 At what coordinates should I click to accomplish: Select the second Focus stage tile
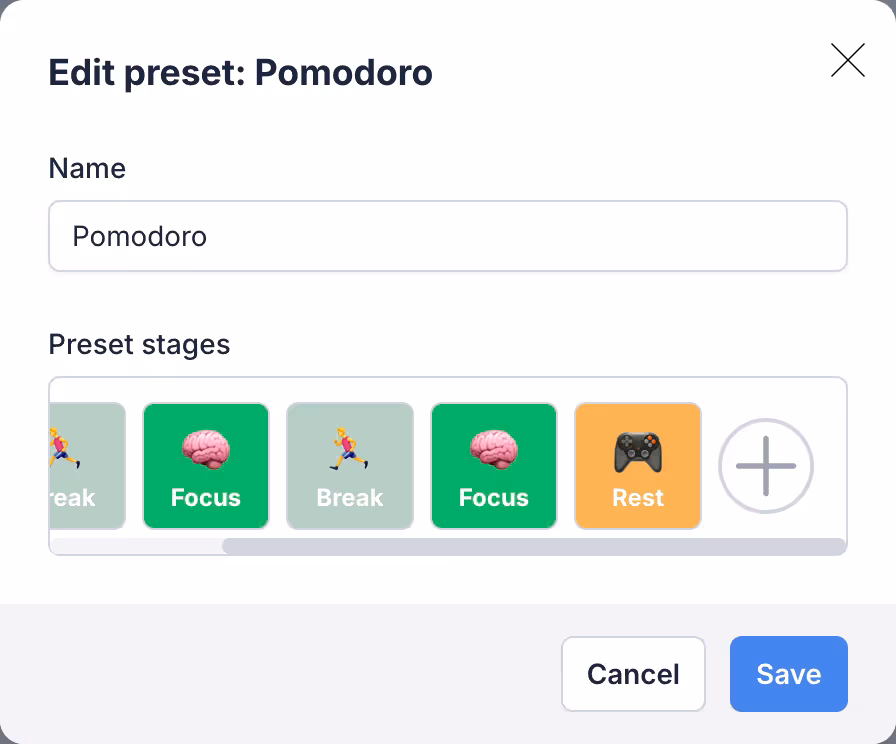click(494, 466)
